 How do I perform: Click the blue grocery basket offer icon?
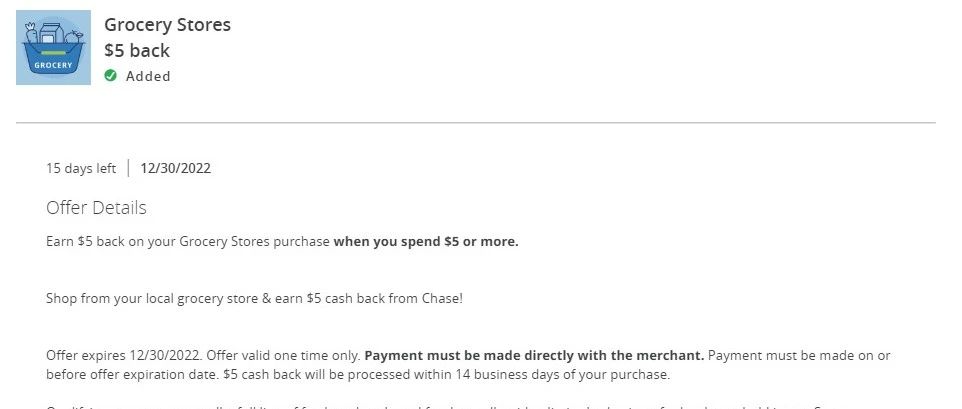point(53,47)
